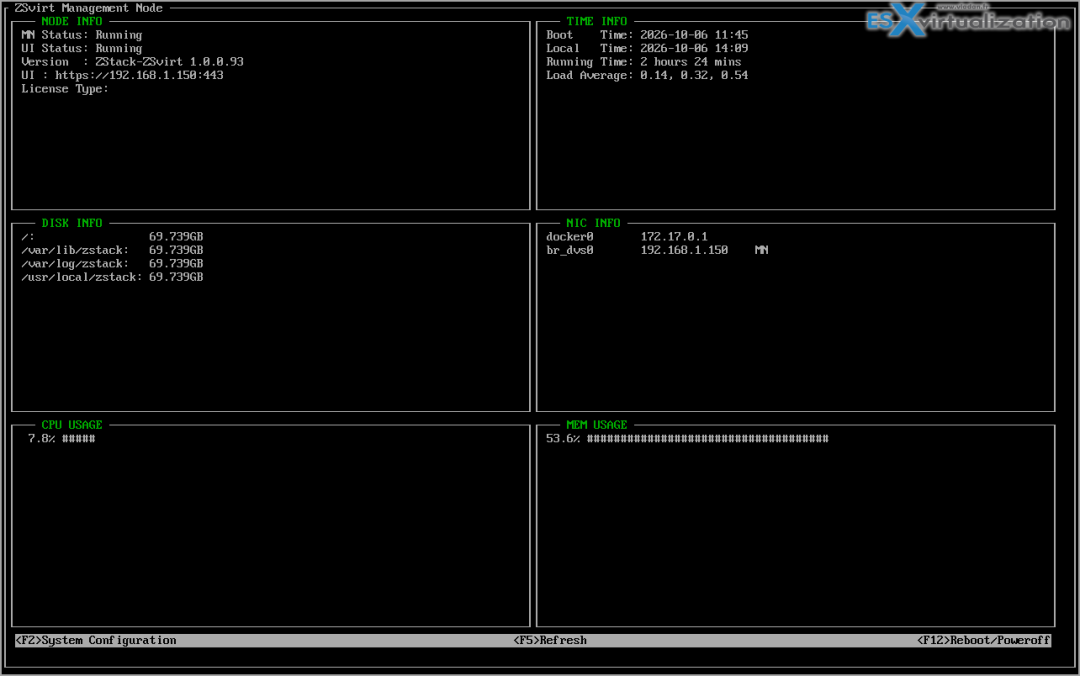
Task: Click the br_dvs0 interface row
Action: coord(657,250)
